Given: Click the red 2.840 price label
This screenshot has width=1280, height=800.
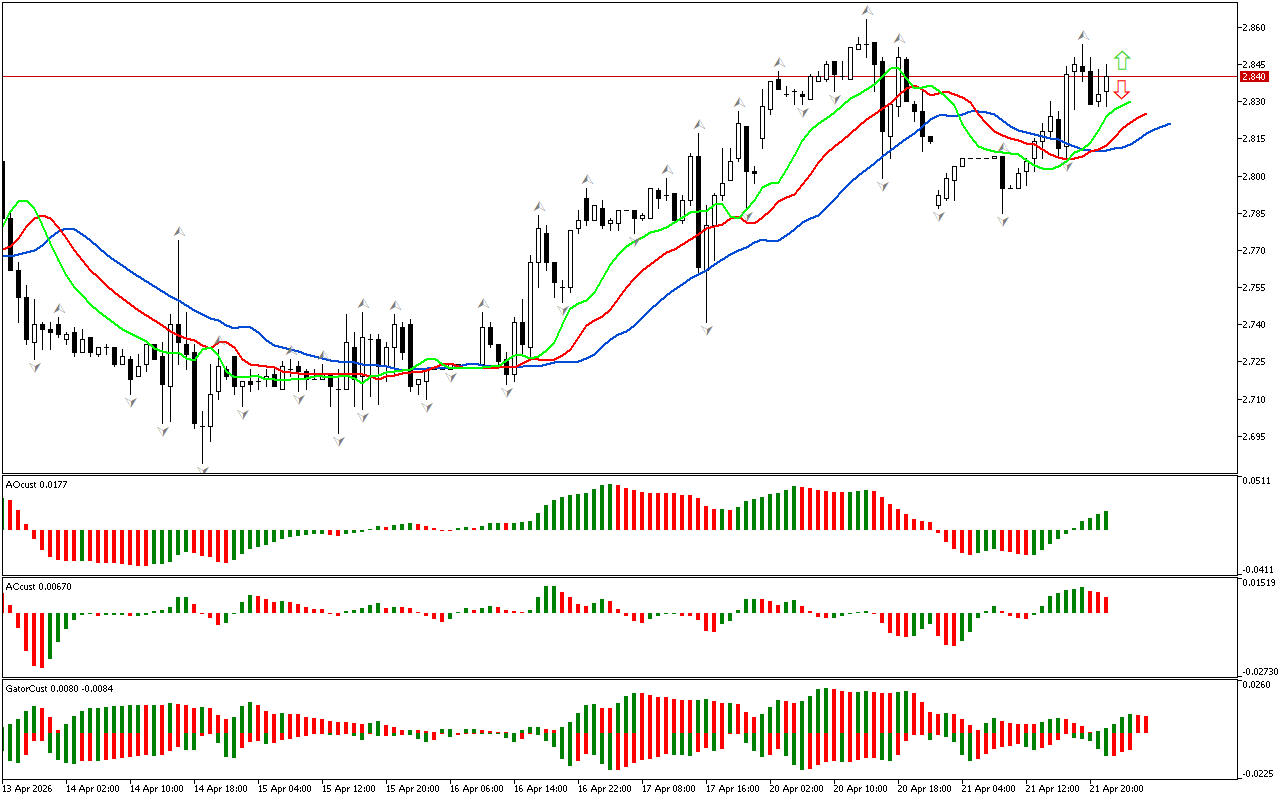Looking at the screenshot, I should [1253, 77].
